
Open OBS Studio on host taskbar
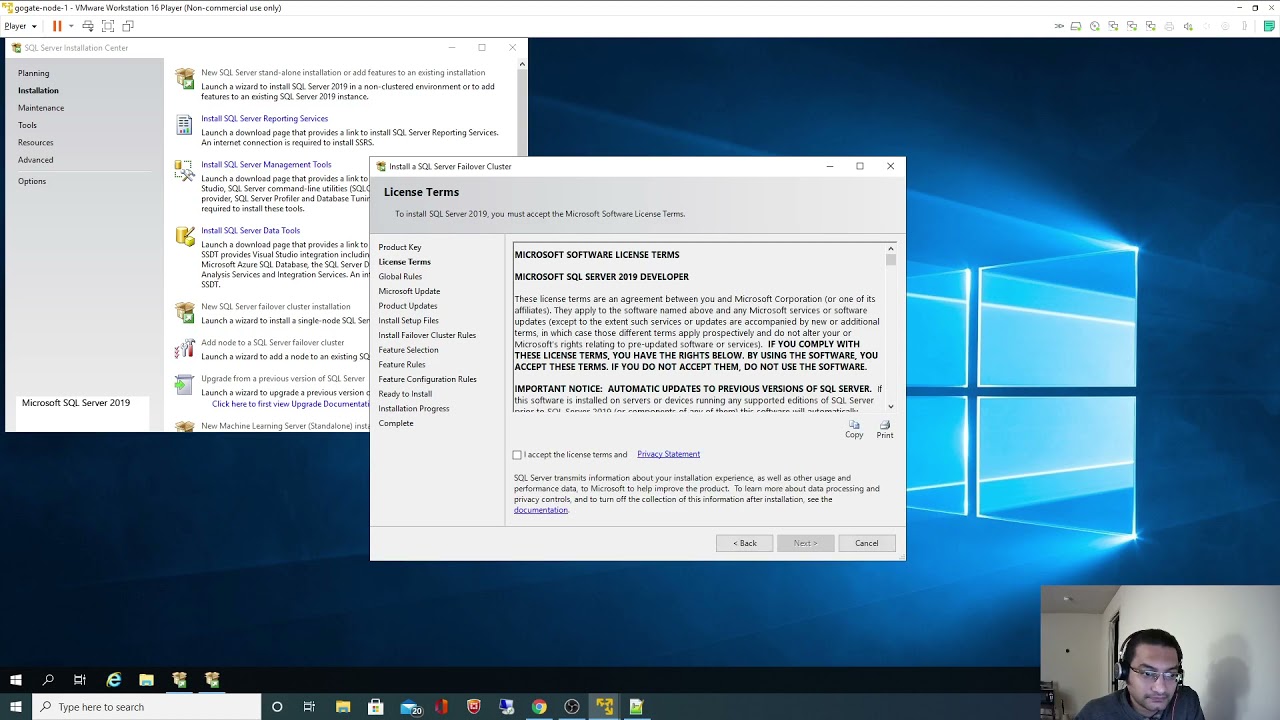572,707
